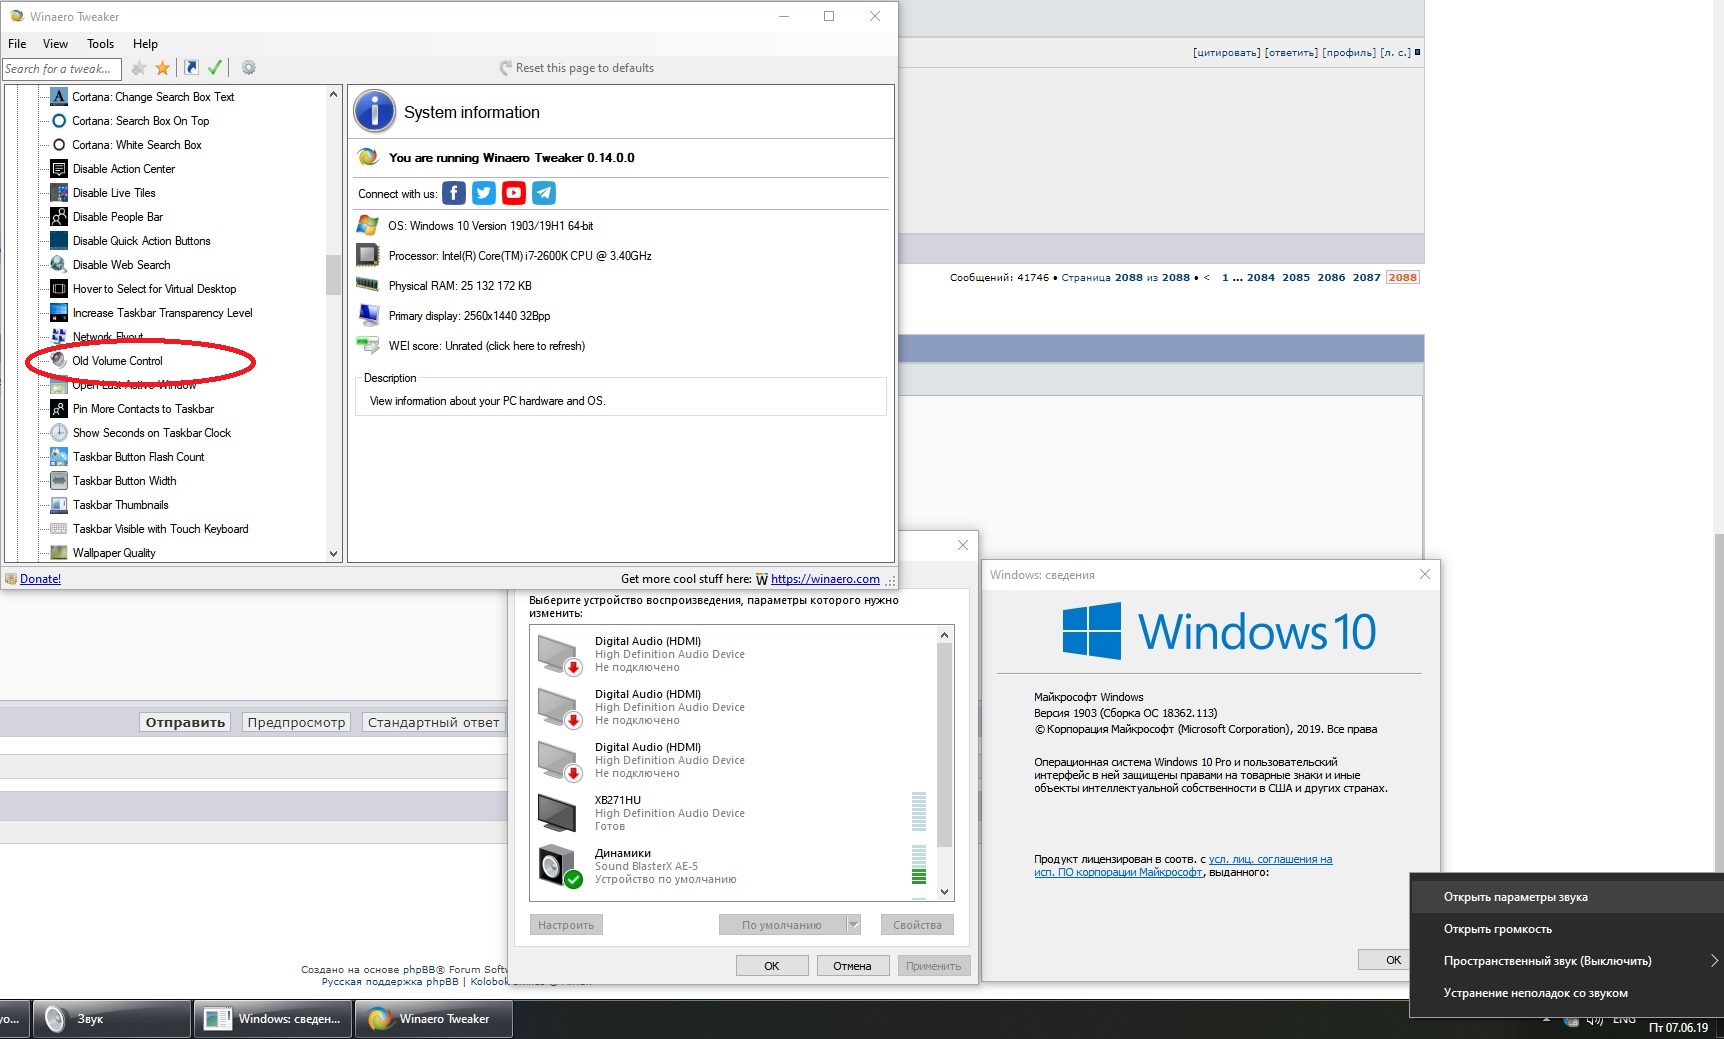Image resolution: width=1724 pixels, height=1039 pixels.
Task: Click the create shortcut toolbar icon
Action: 191,68
